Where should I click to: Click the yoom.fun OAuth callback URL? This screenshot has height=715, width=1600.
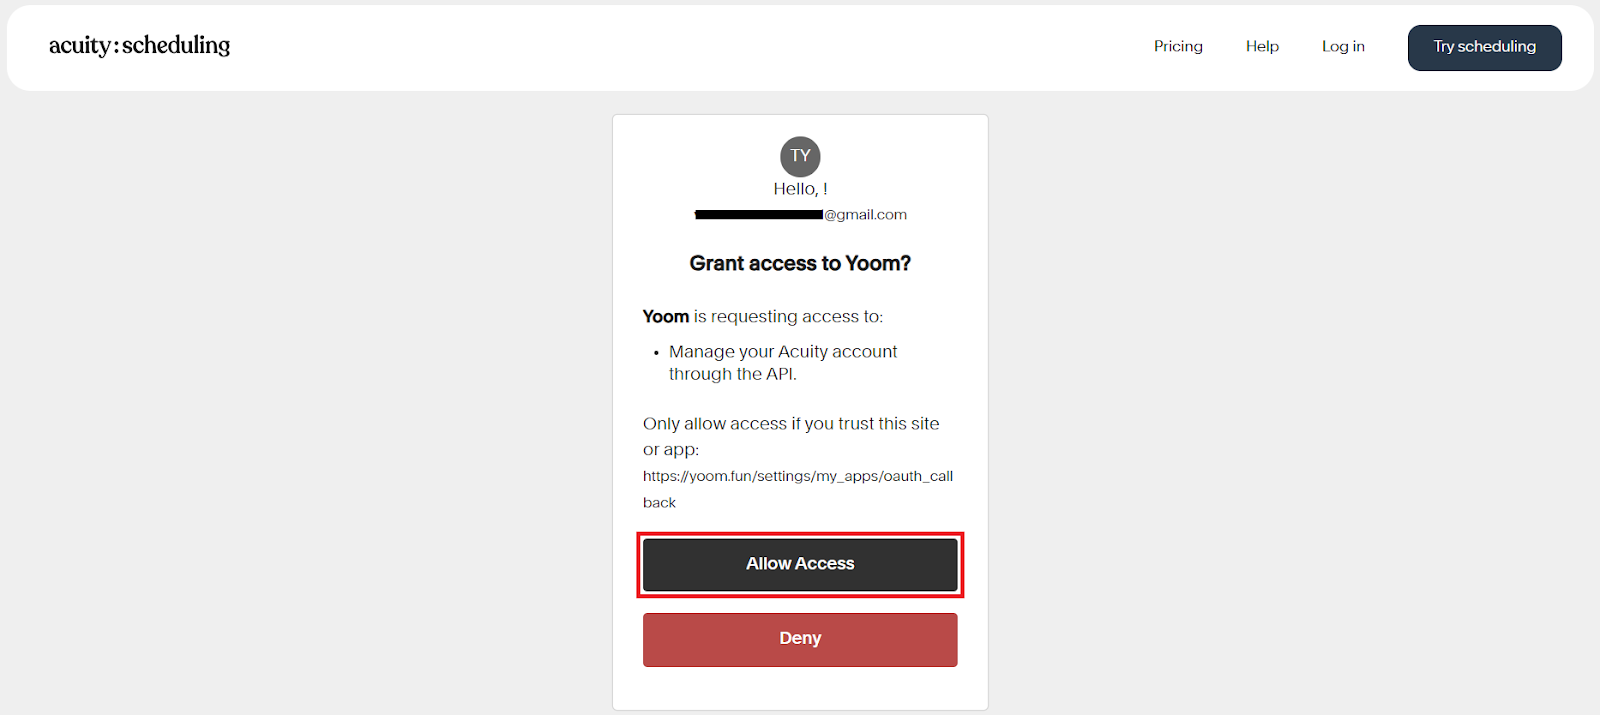tap(797, 476)
